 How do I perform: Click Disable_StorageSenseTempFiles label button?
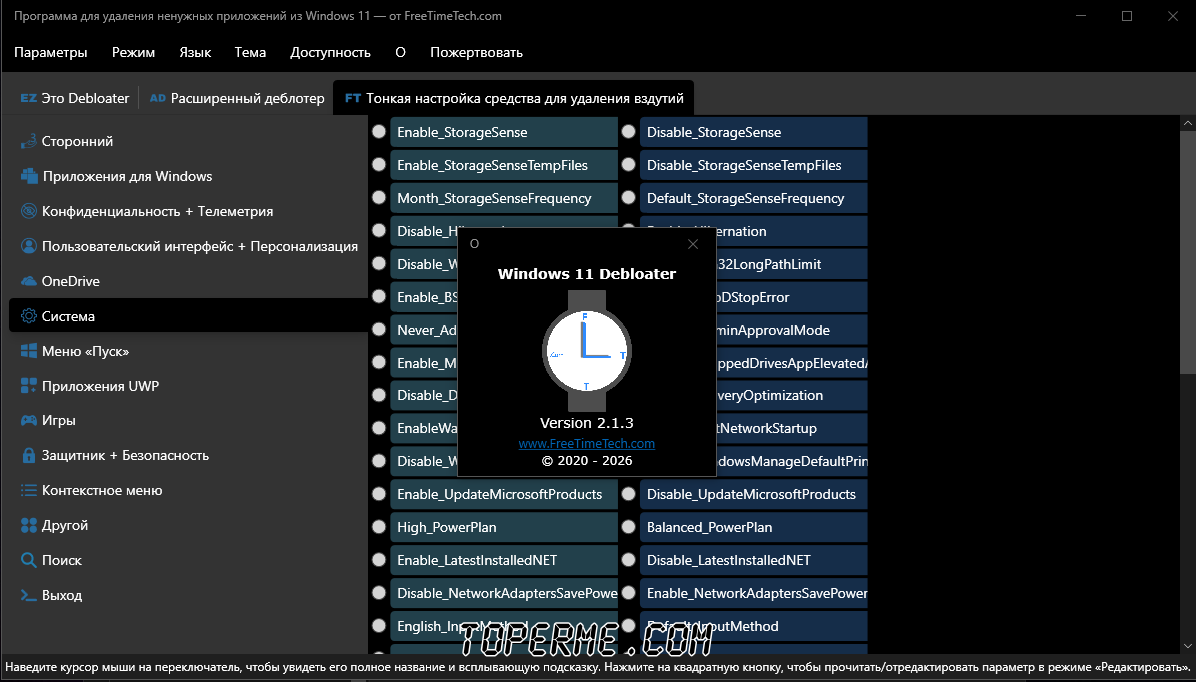point(754,166)
